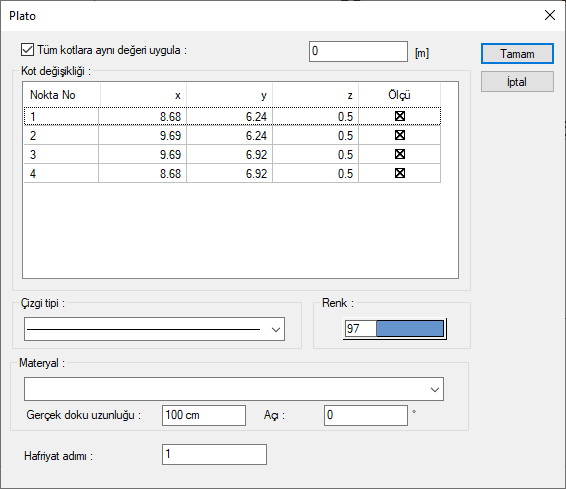Close the Plato dialog window
Viewport: 566px width, 489px height.
point(550,15)
